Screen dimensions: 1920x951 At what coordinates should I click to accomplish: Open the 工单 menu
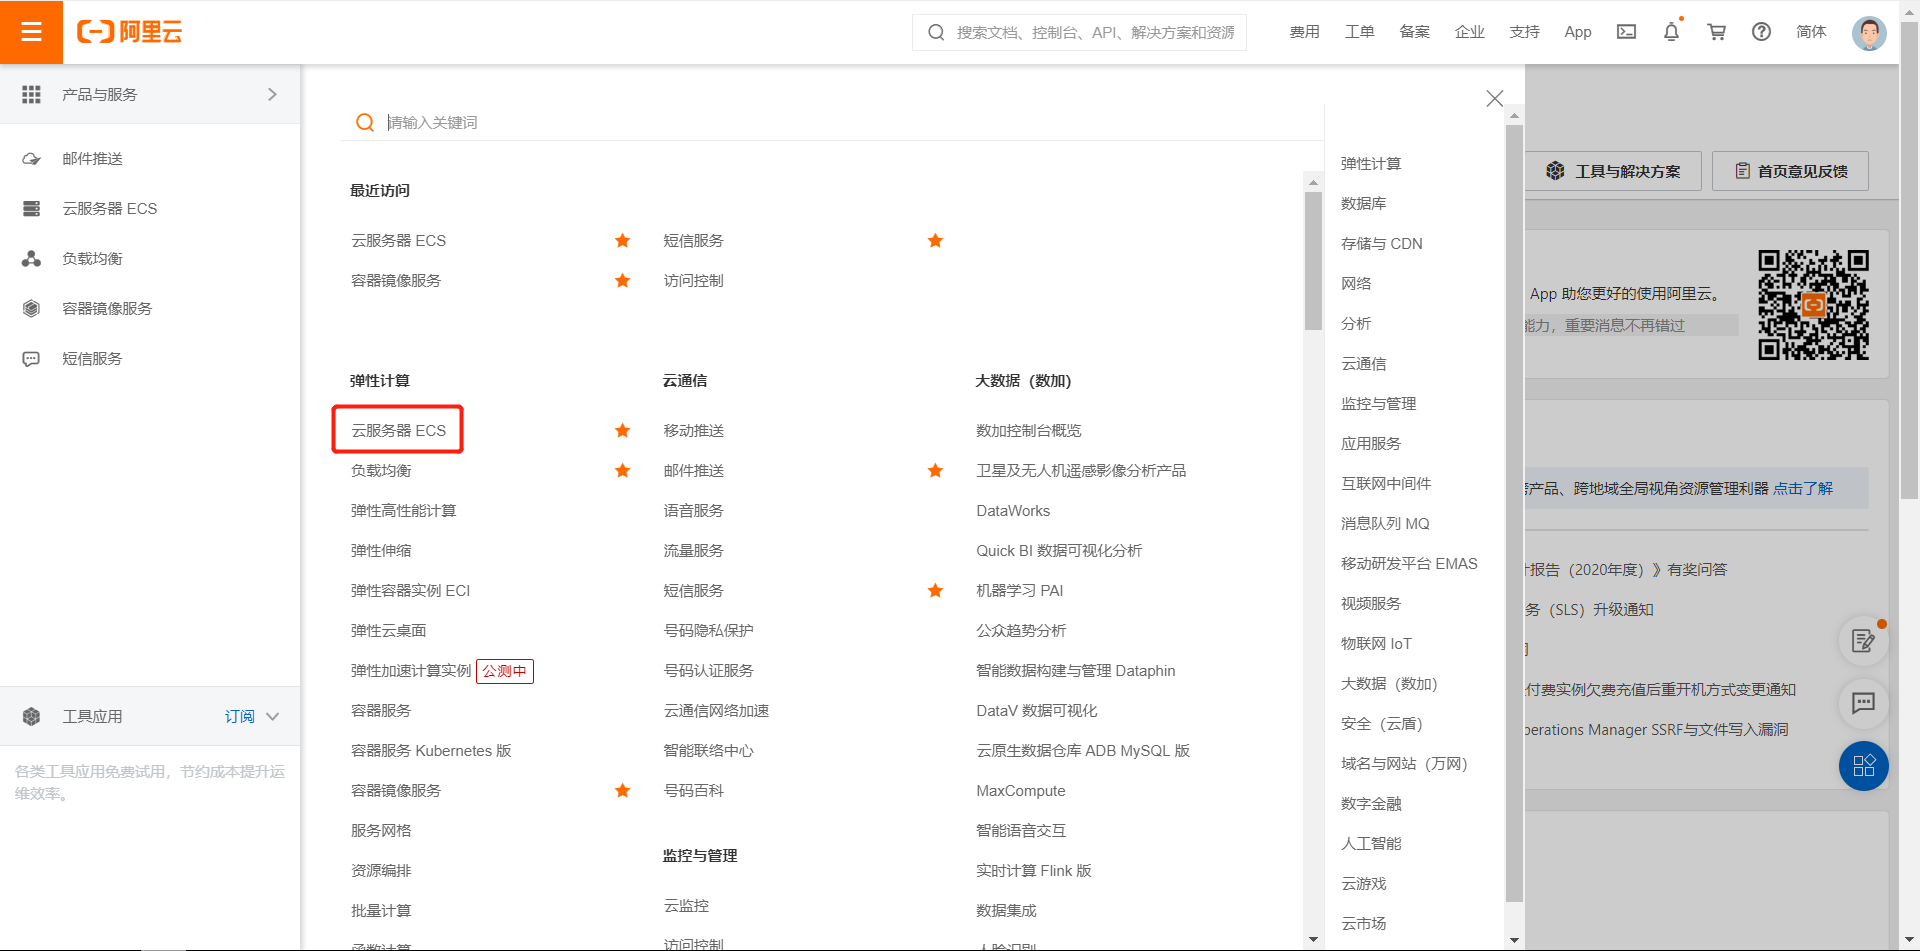point(1359,32)
